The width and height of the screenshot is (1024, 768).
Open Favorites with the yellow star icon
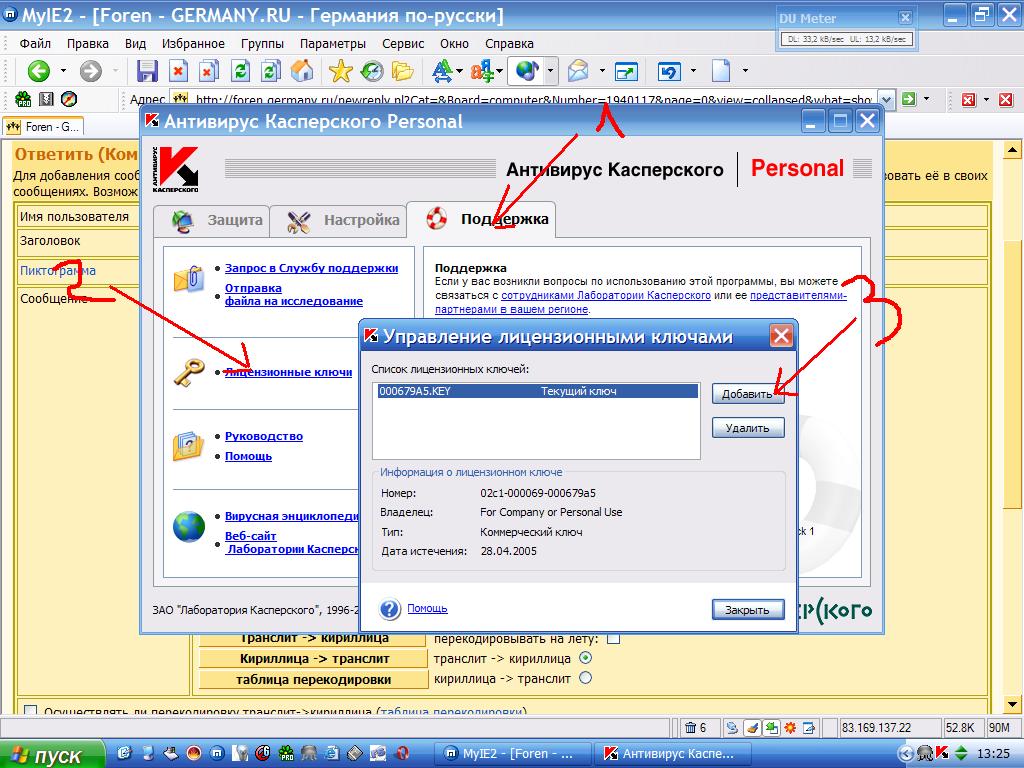click(x=340, y=71)
